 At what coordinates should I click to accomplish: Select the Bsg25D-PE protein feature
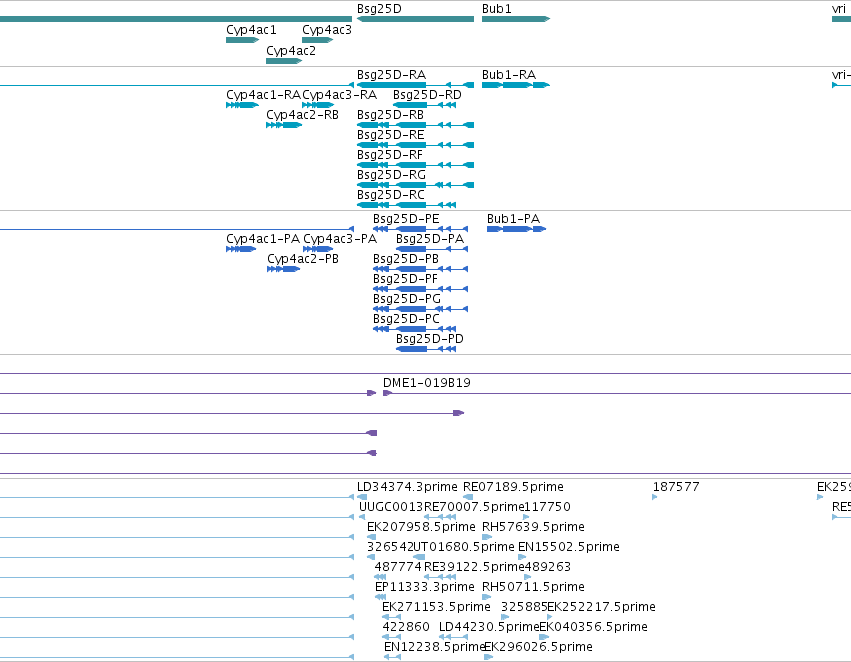(x=421, y=229)
